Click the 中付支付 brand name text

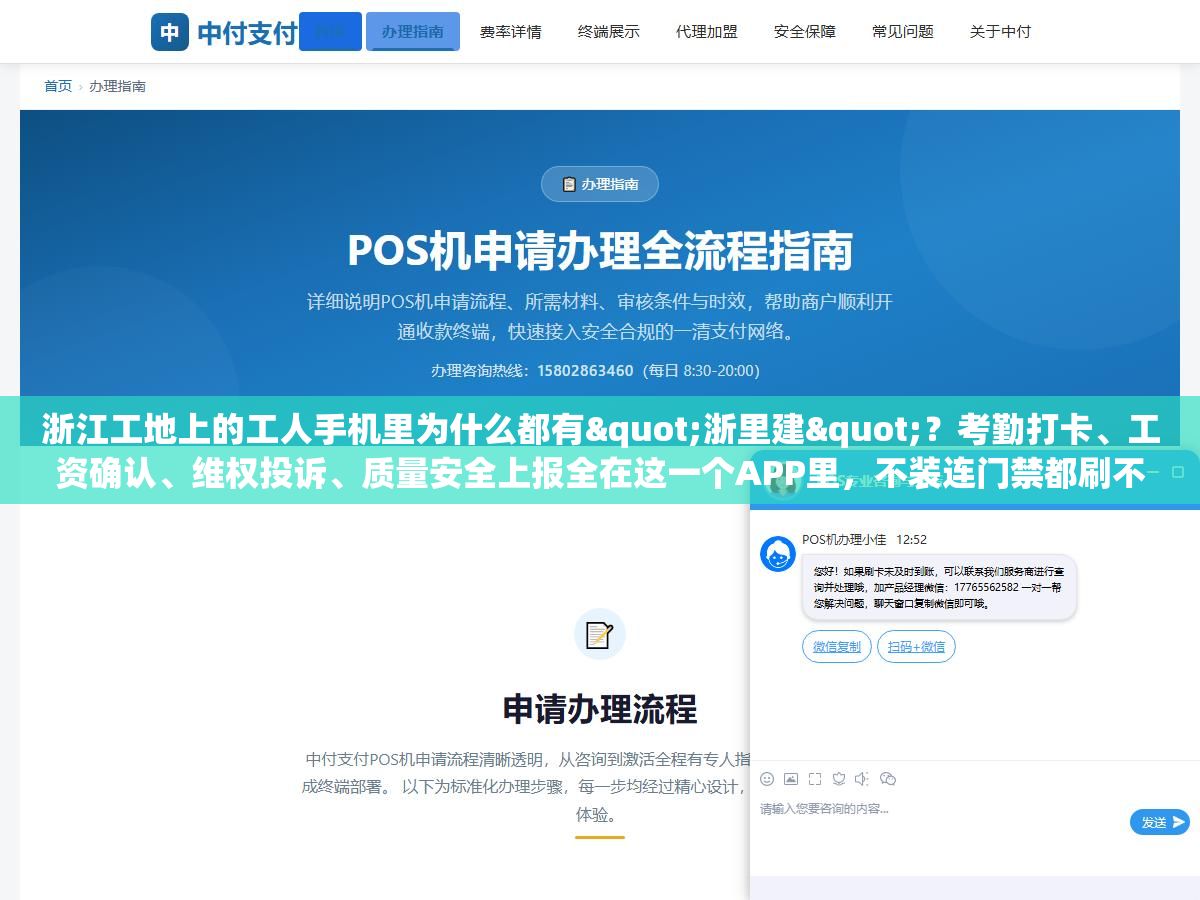coord(247,32)
